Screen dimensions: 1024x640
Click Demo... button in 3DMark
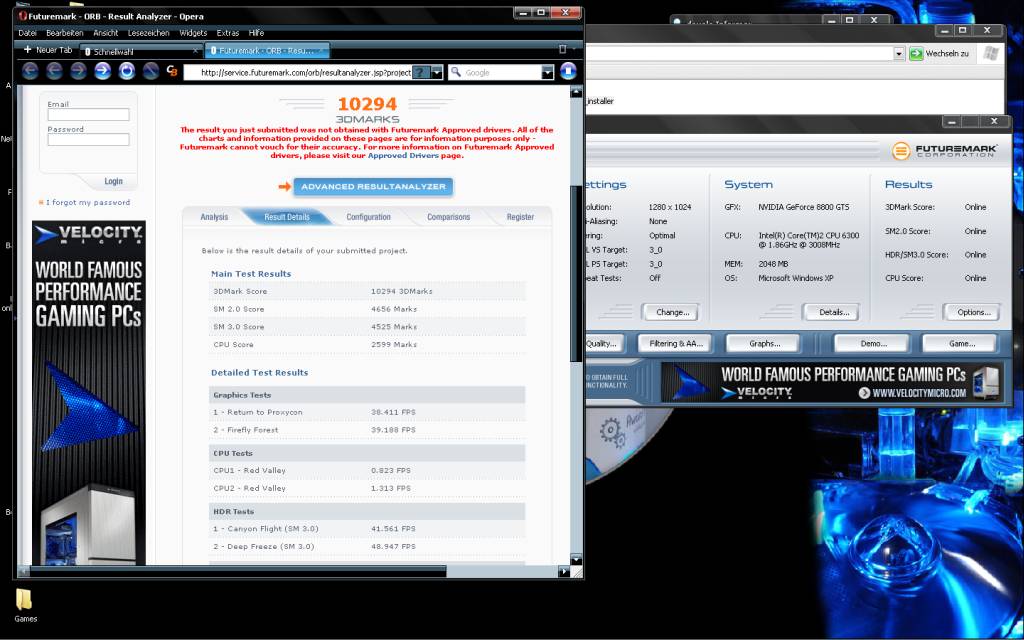[x=872, y=344]
